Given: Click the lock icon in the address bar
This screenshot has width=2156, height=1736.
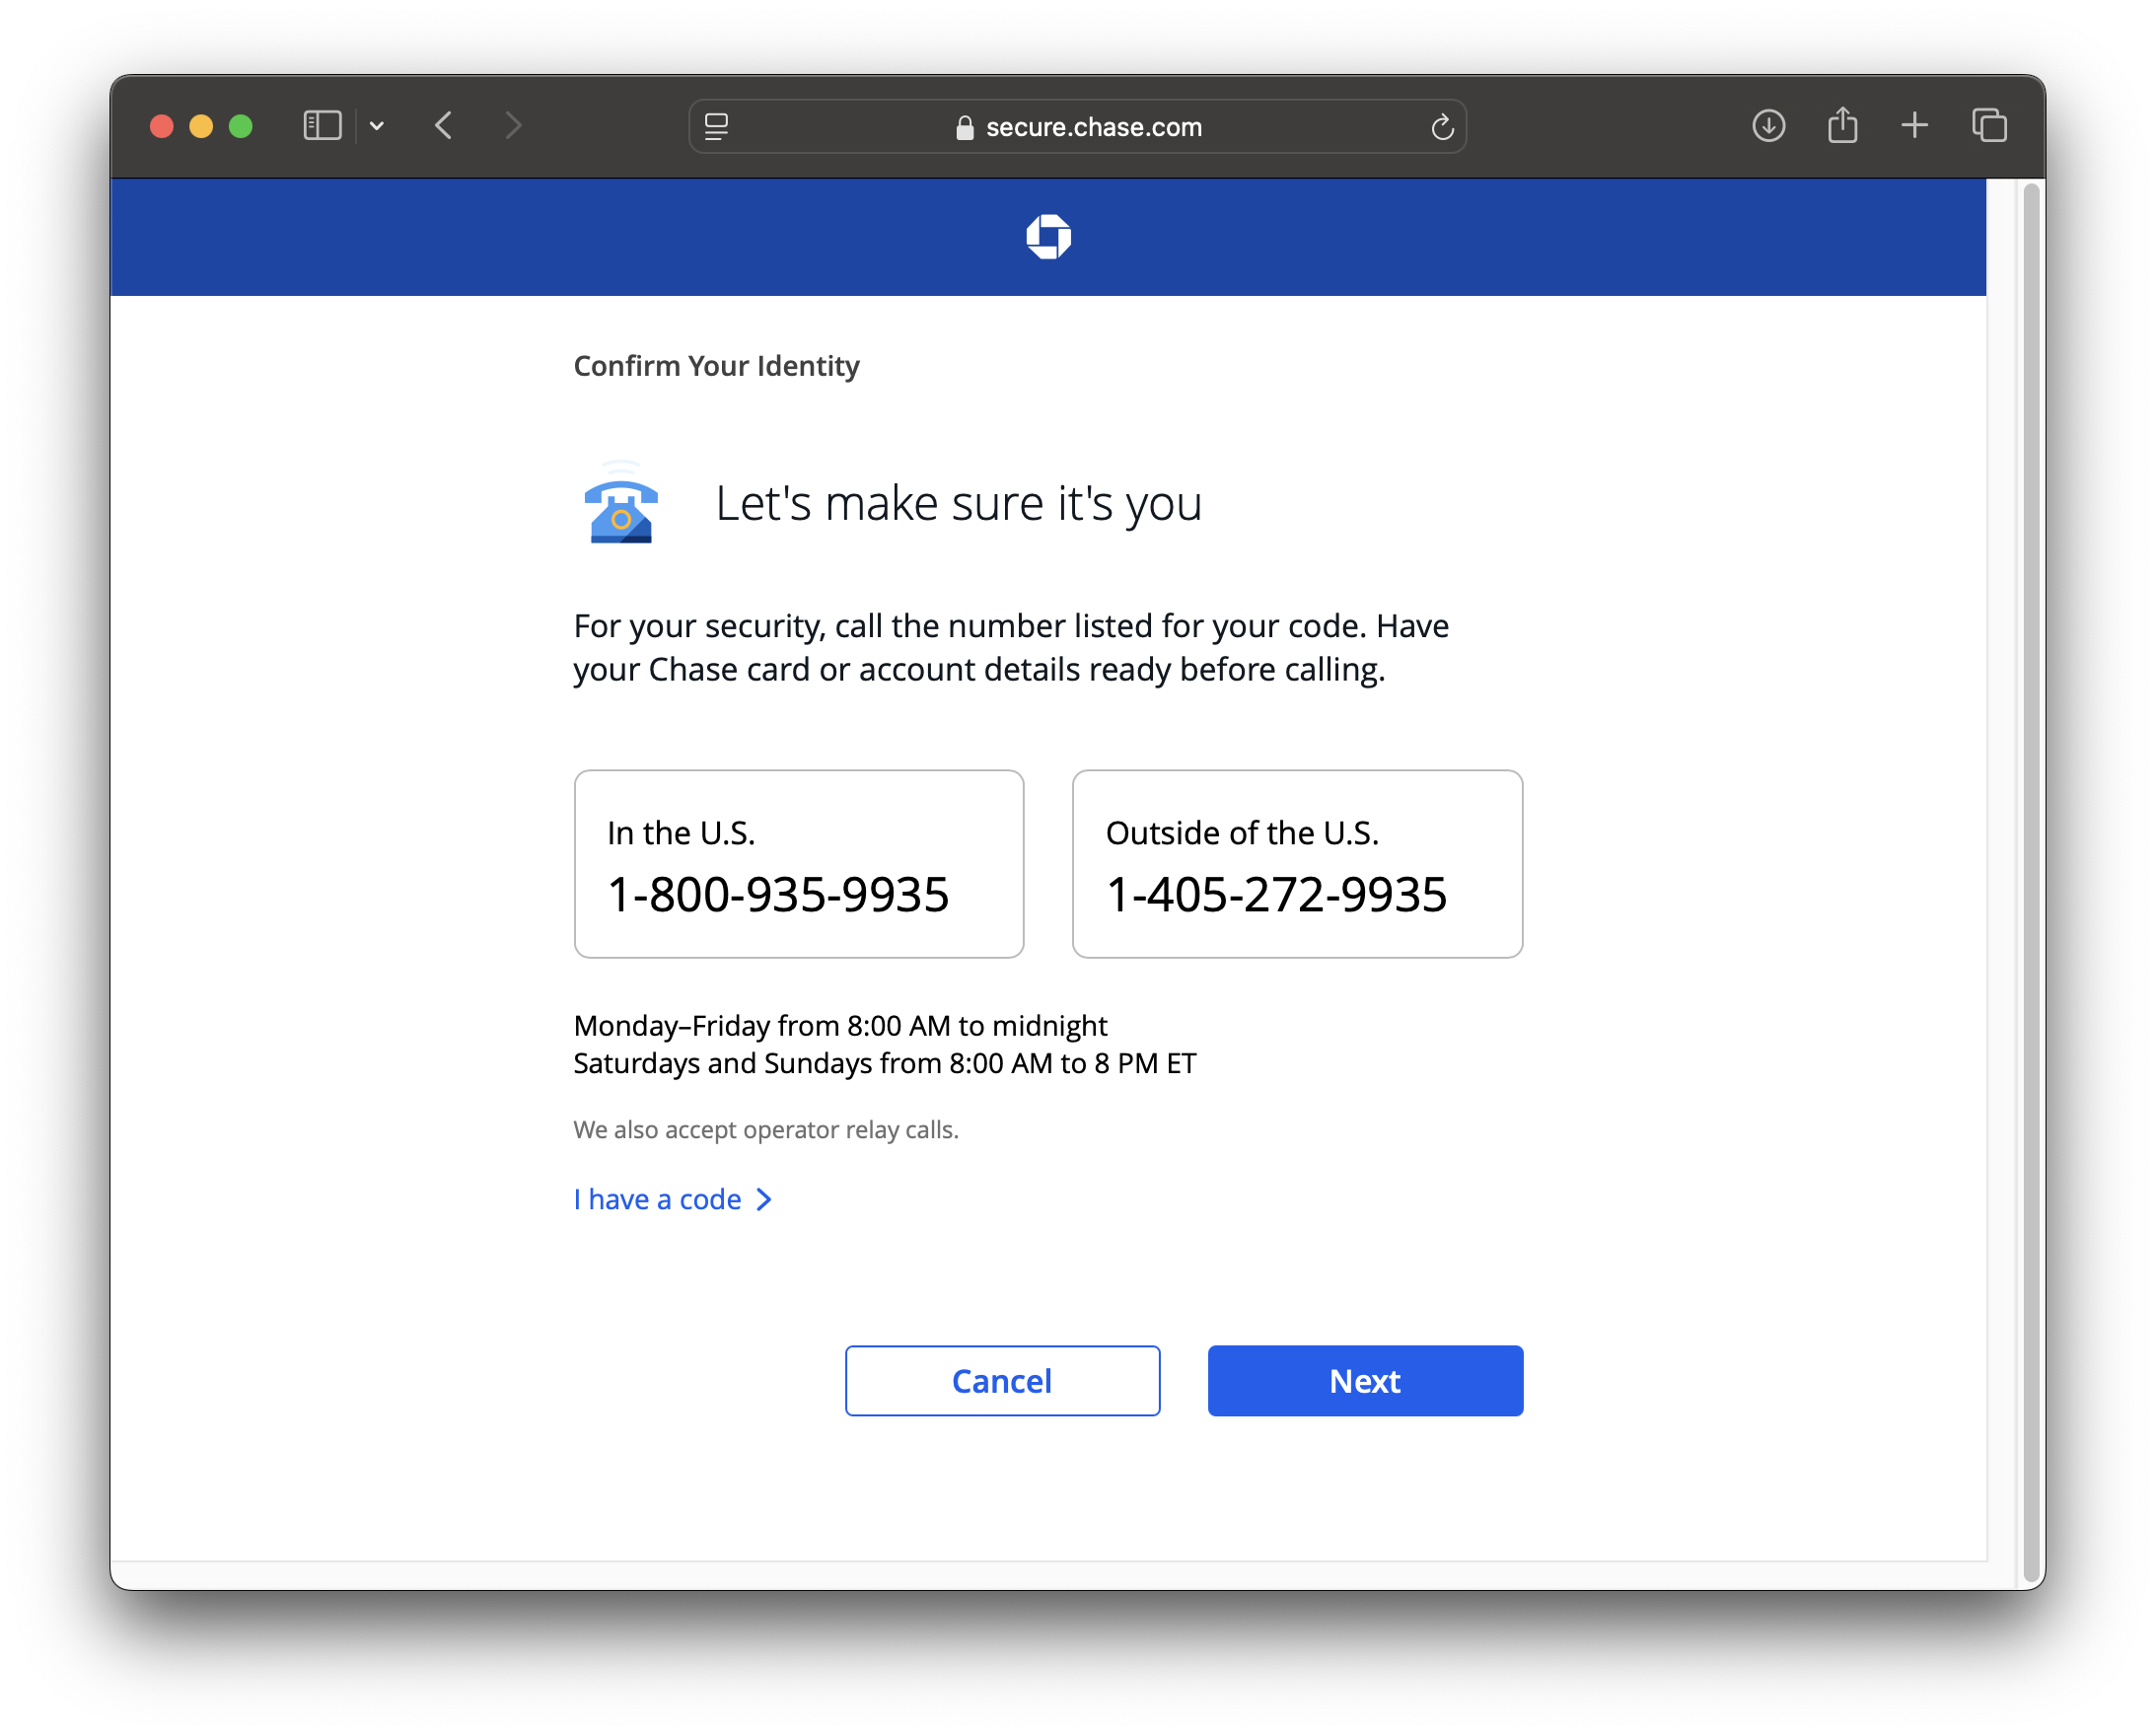Looking at the screenshot, I should (x=964, y=127).
